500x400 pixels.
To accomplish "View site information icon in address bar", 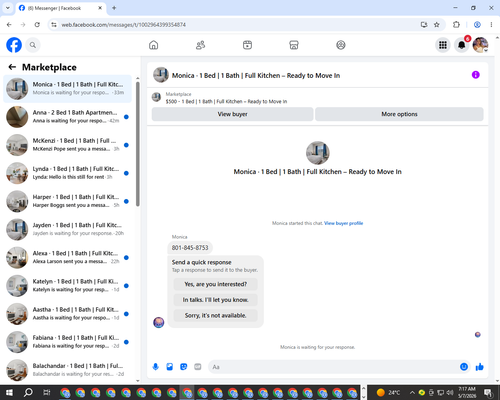I will pos(54,25).
